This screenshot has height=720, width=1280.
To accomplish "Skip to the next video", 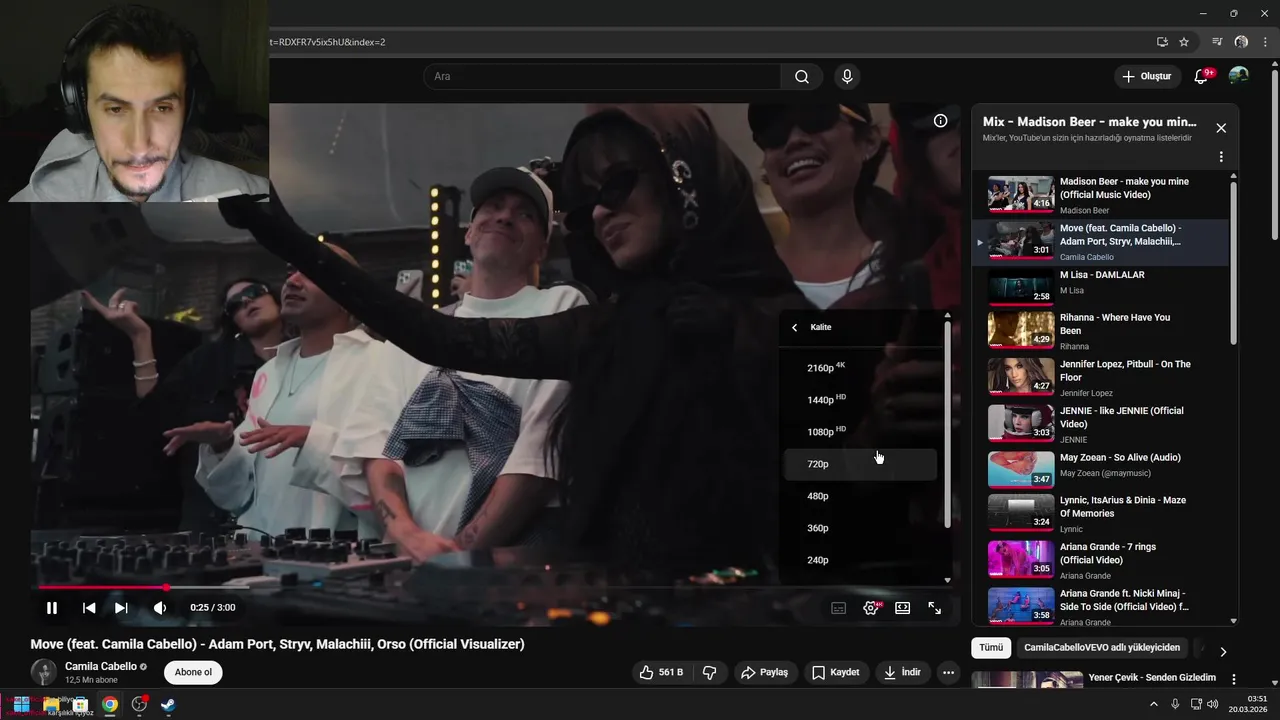I will (121, 607).
